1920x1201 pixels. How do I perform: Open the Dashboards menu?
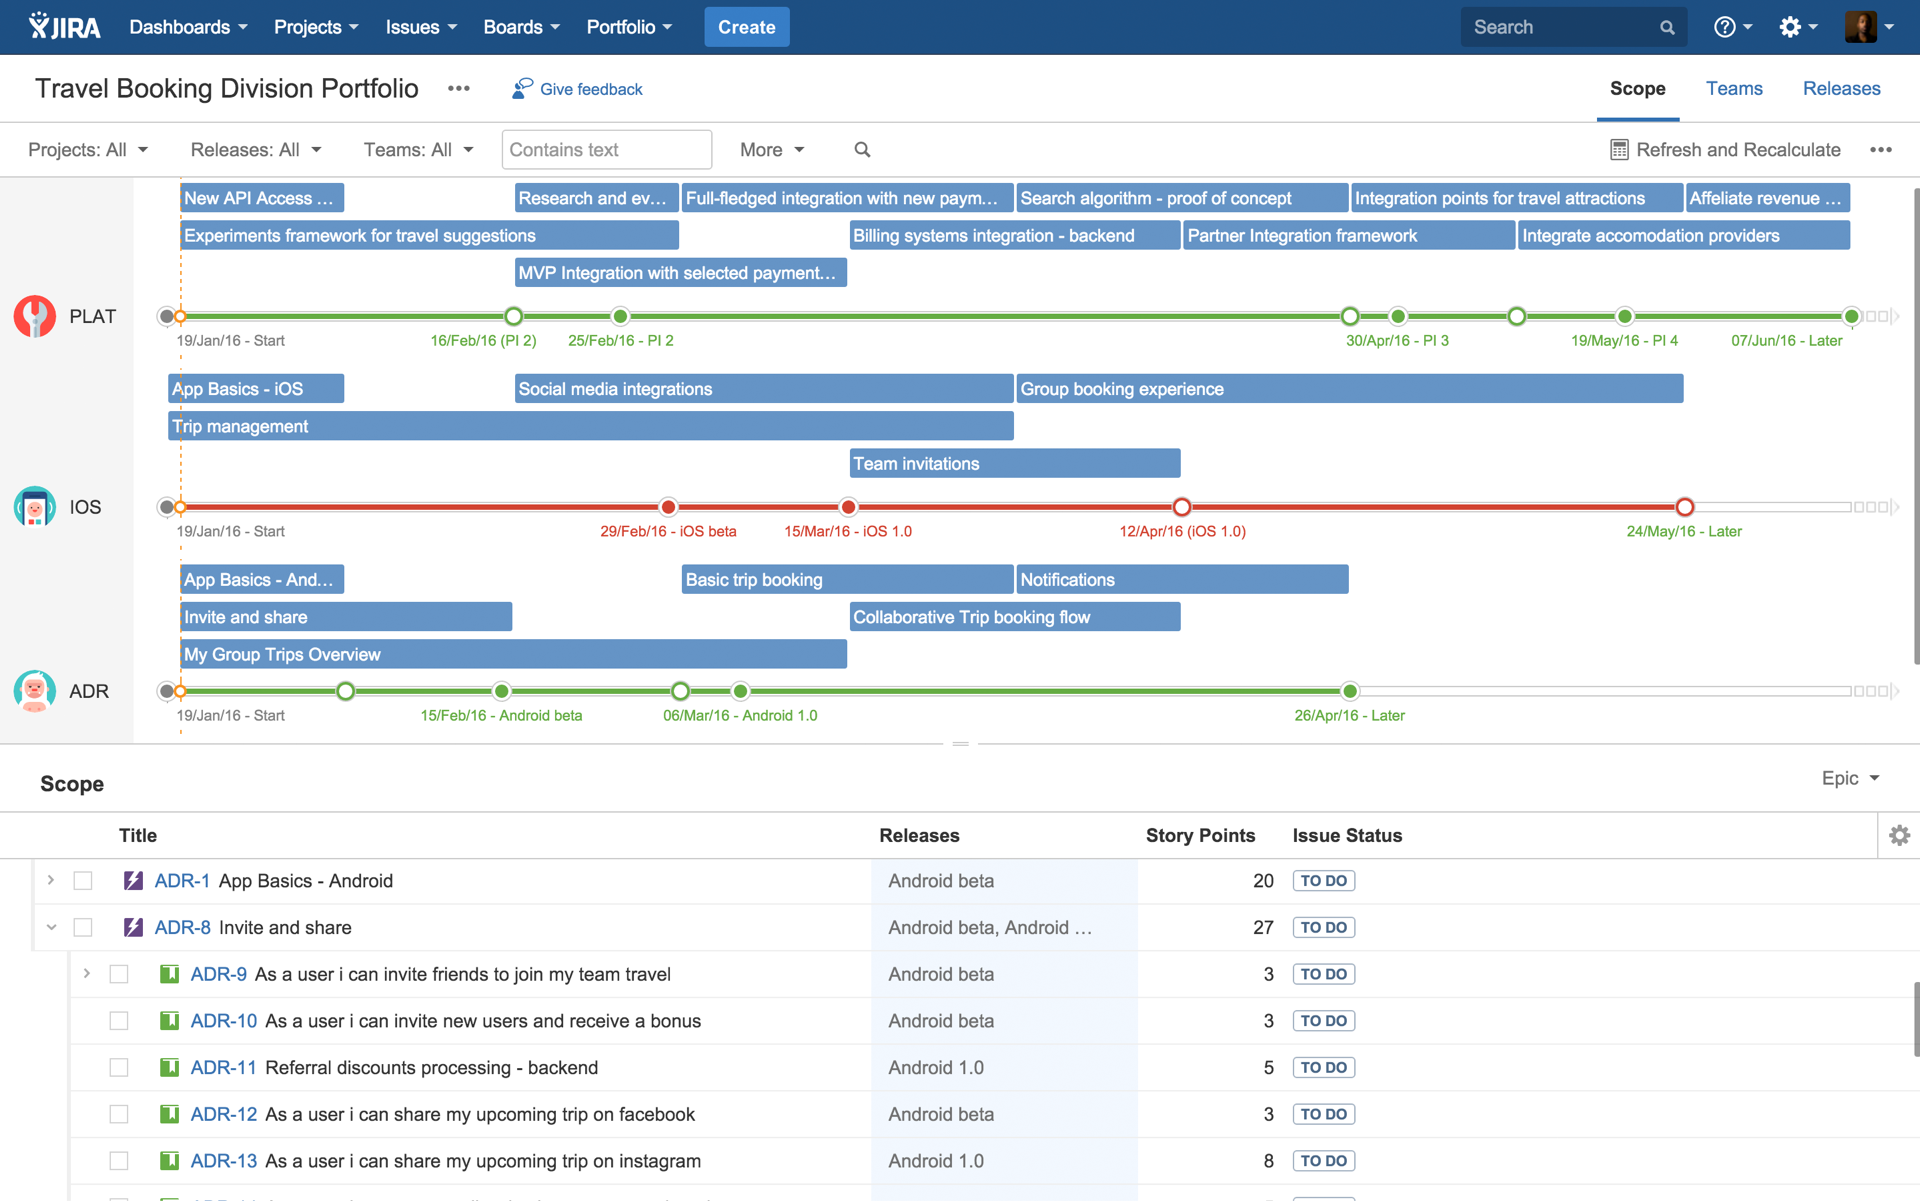pyautogui.click(x=188, y=27)
